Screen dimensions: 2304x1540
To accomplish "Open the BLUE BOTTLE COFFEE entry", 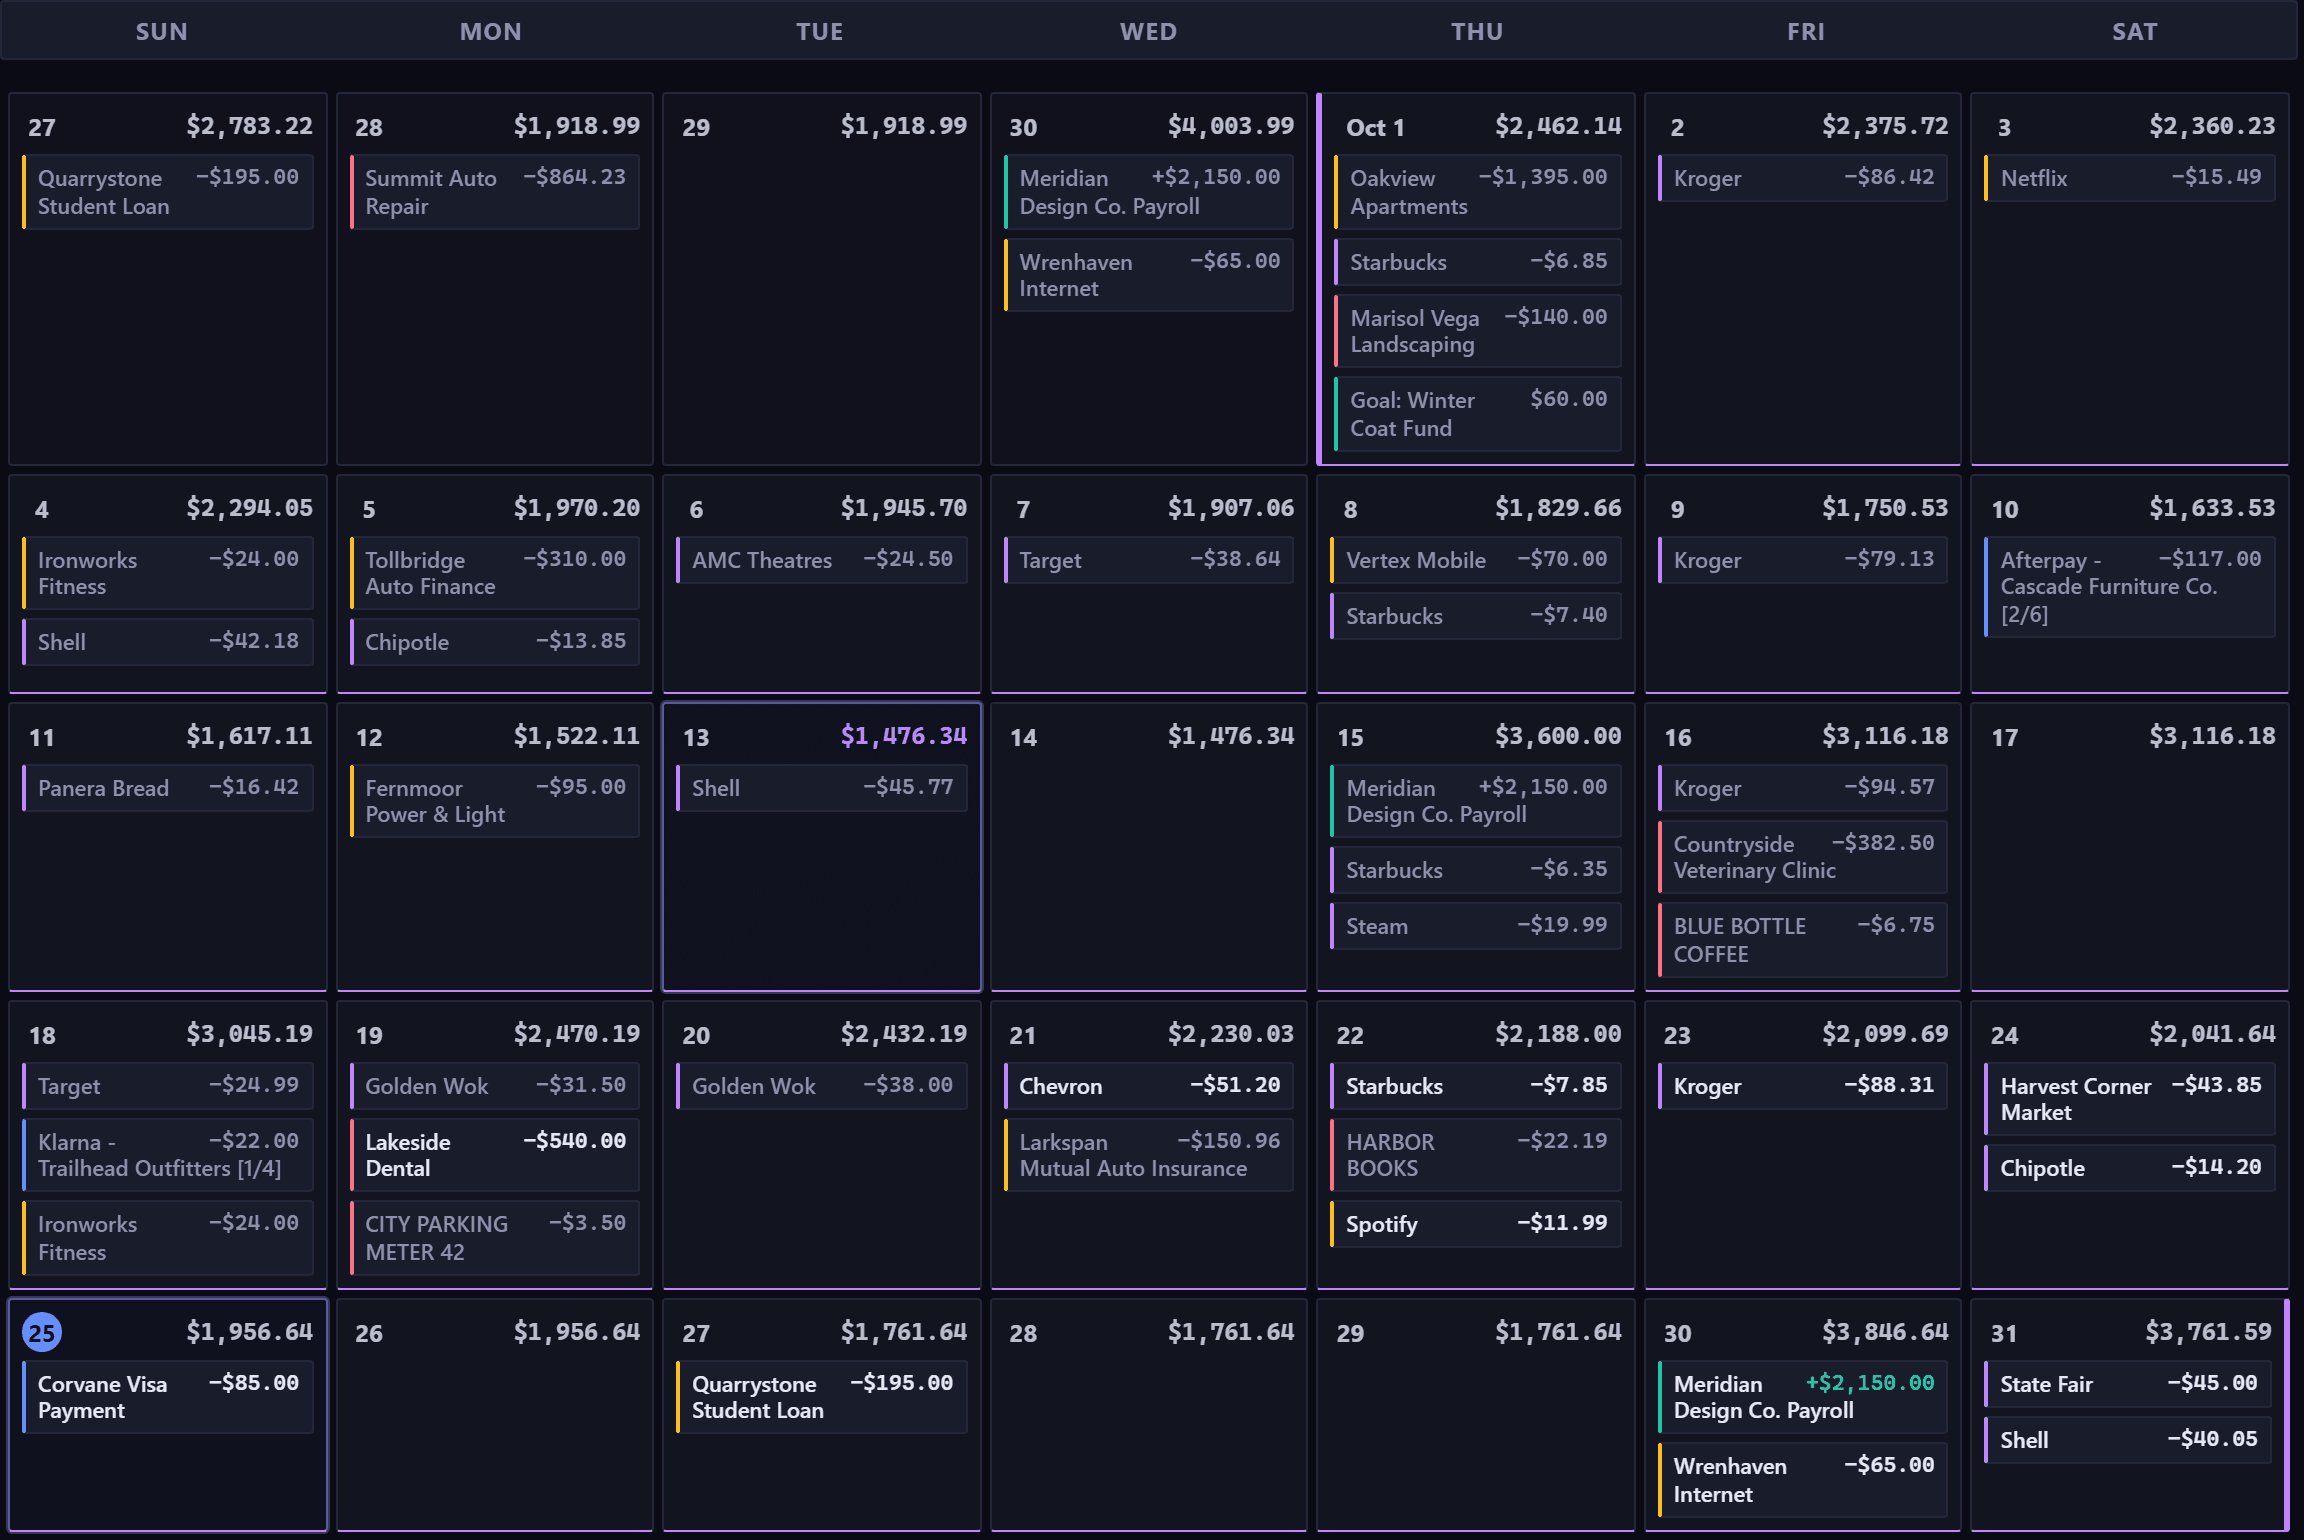I will 1803,940.
